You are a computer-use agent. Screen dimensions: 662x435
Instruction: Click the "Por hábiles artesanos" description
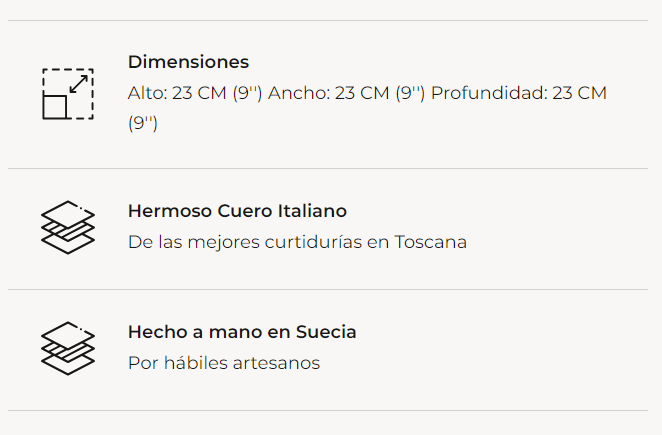click(x=224, y=363)
